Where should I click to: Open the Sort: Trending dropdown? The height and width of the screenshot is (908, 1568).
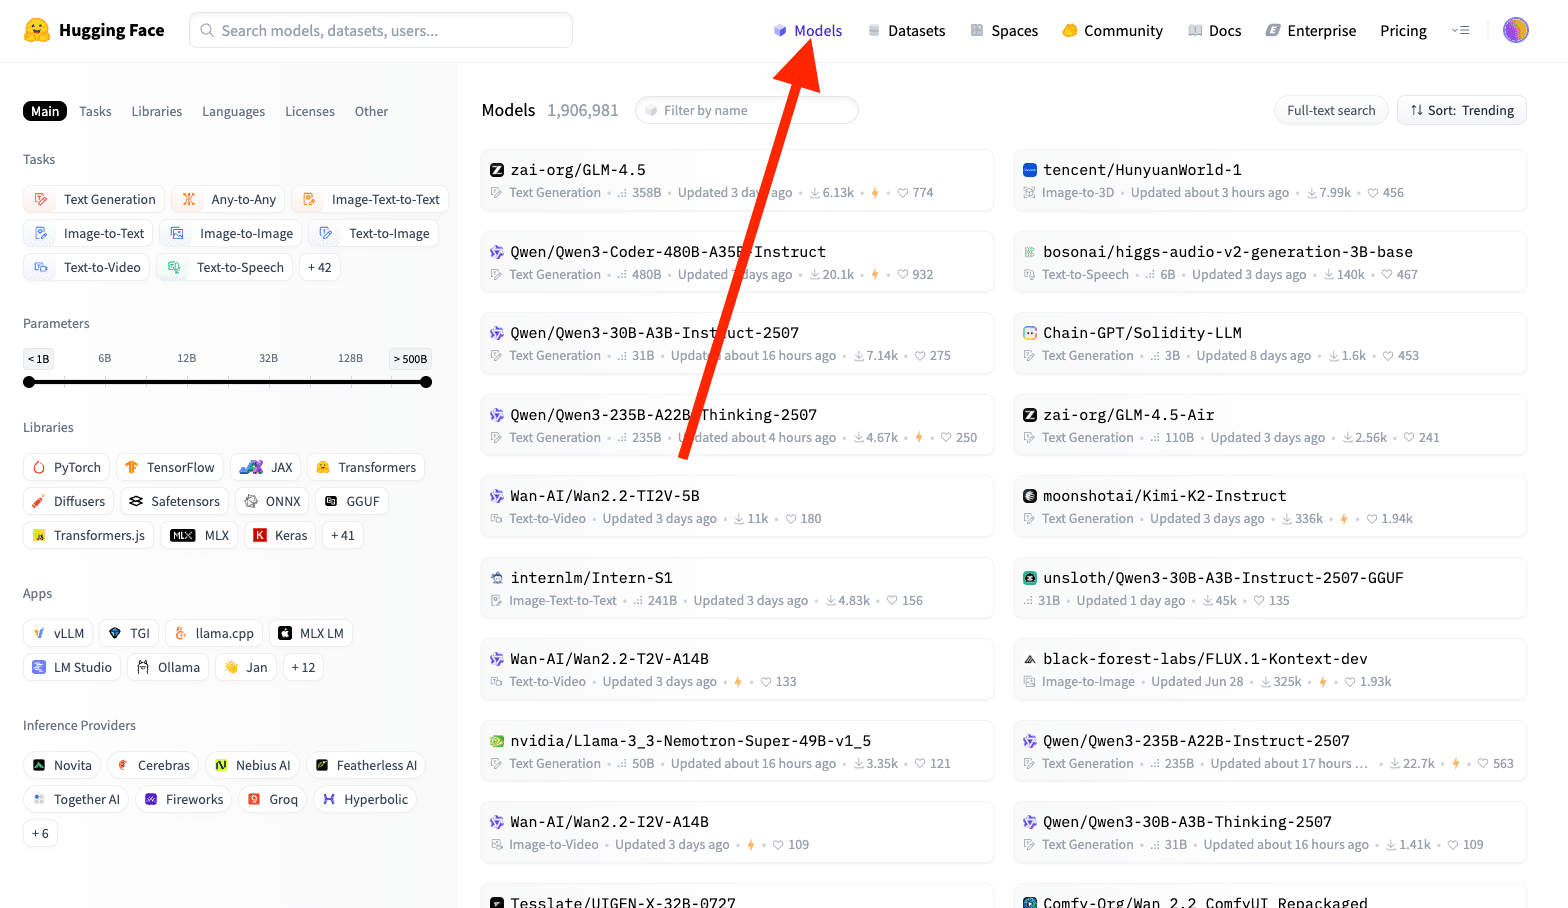point(1461,110)
